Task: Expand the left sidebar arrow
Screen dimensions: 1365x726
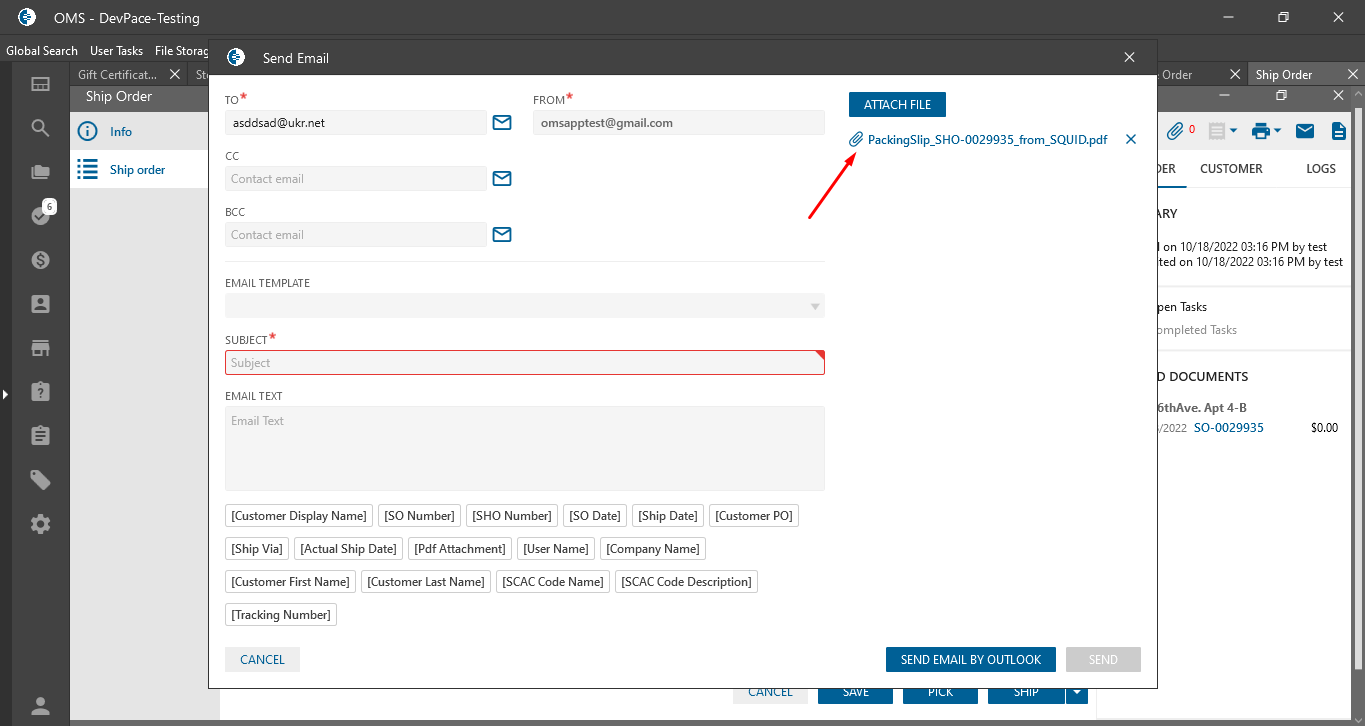Action: (4, 395)
